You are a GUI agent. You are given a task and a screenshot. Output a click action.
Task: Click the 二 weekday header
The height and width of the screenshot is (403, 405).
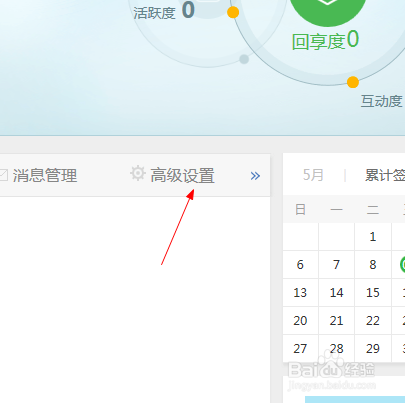(x=373, y=210)
